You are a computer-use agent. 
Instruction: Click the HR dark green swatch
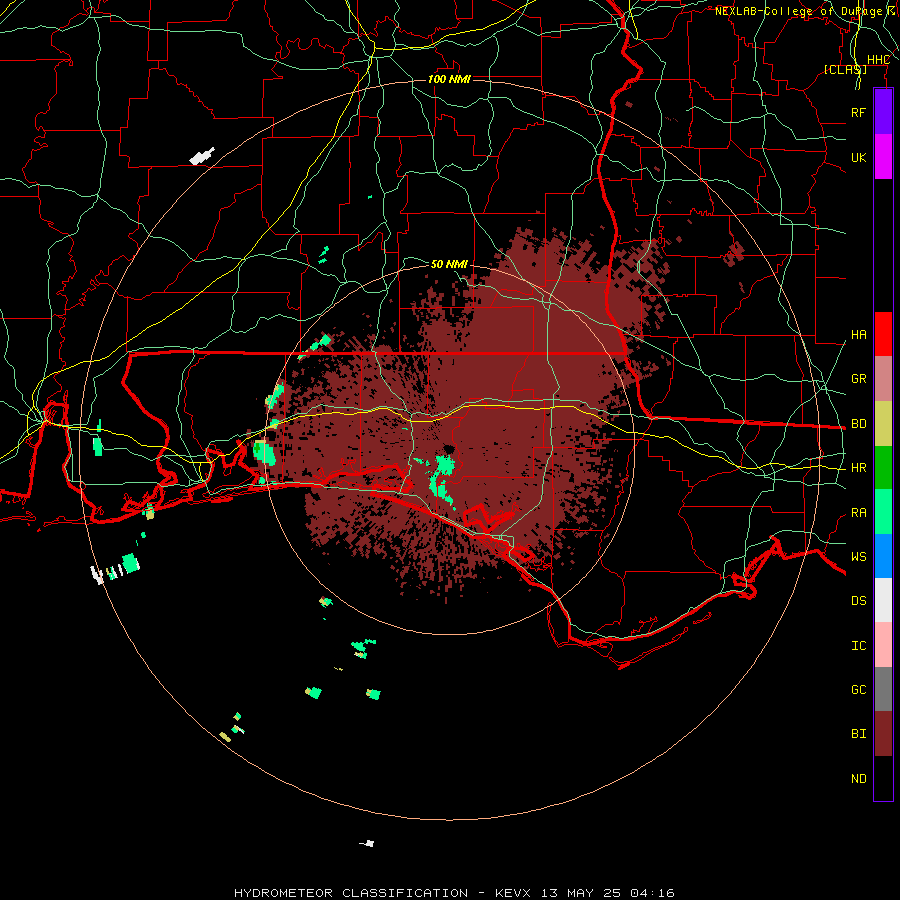point(883,468)
